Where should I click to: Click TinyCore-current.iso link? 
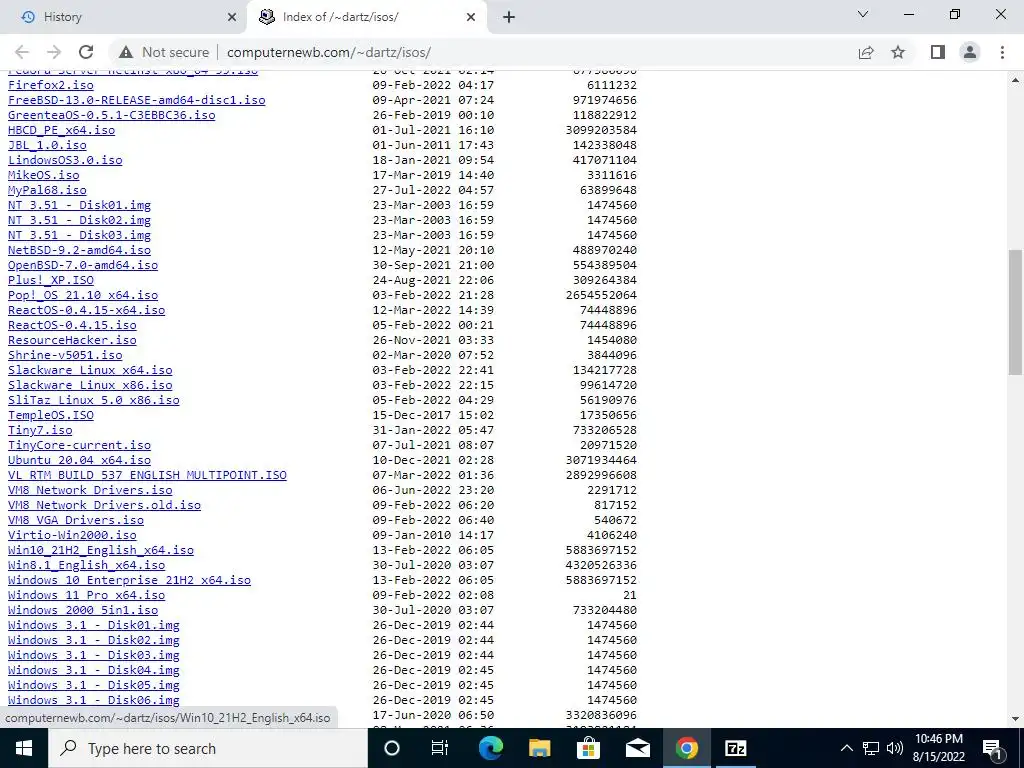(x=79, y=445)
